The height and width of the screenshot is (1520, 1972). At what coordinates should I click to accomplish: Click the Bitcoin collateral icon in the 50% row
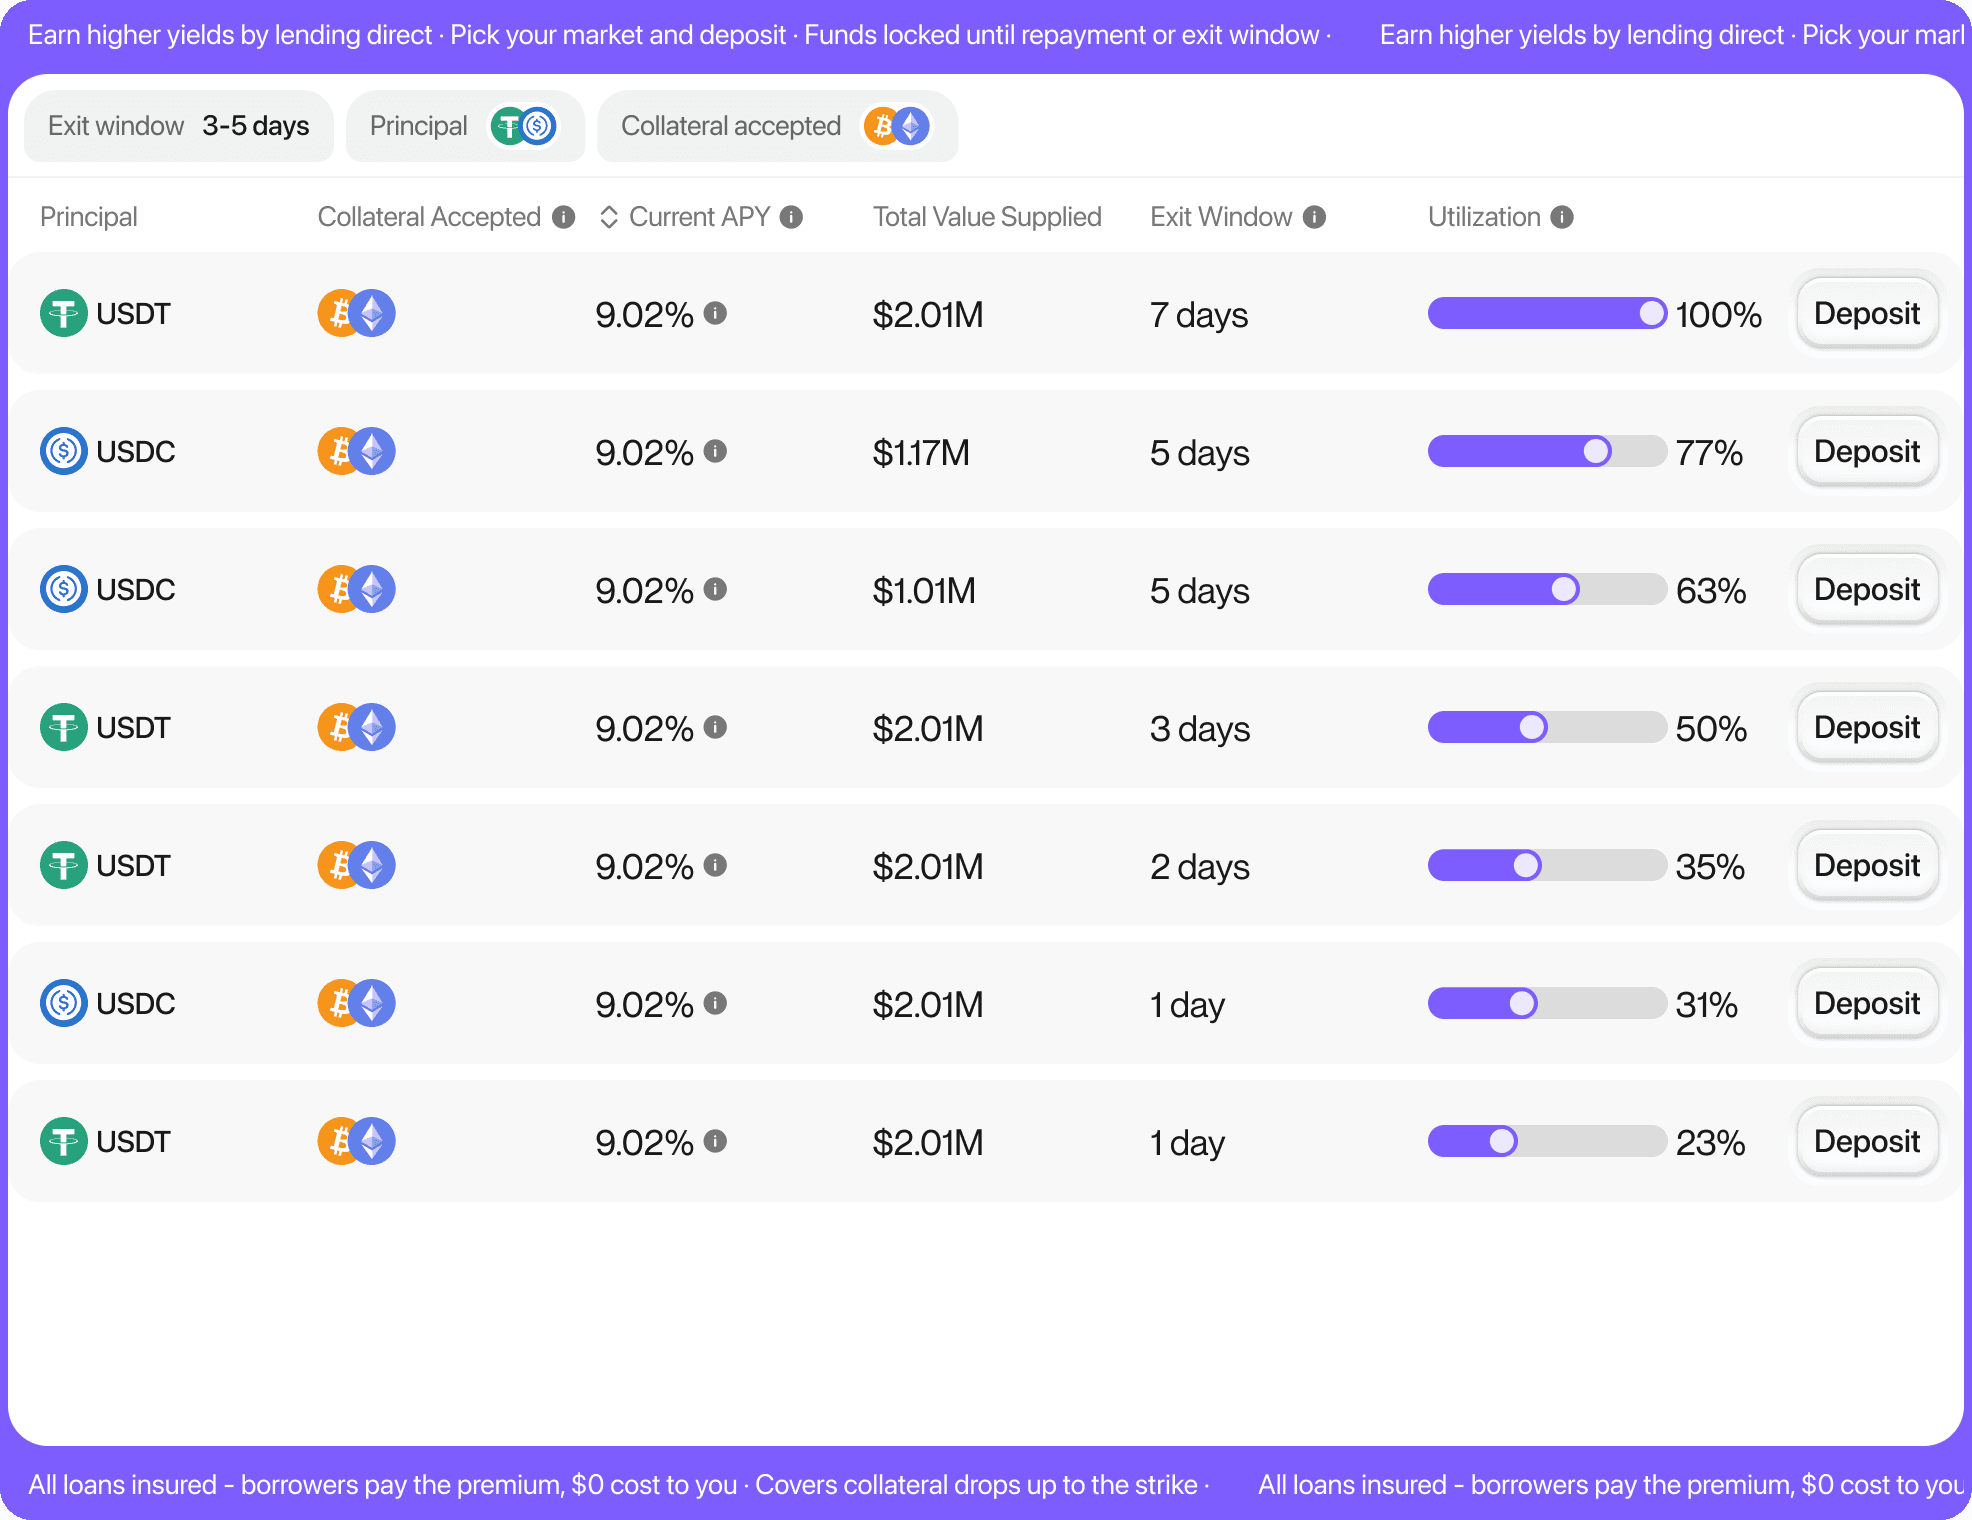click(x=336, y=727)
